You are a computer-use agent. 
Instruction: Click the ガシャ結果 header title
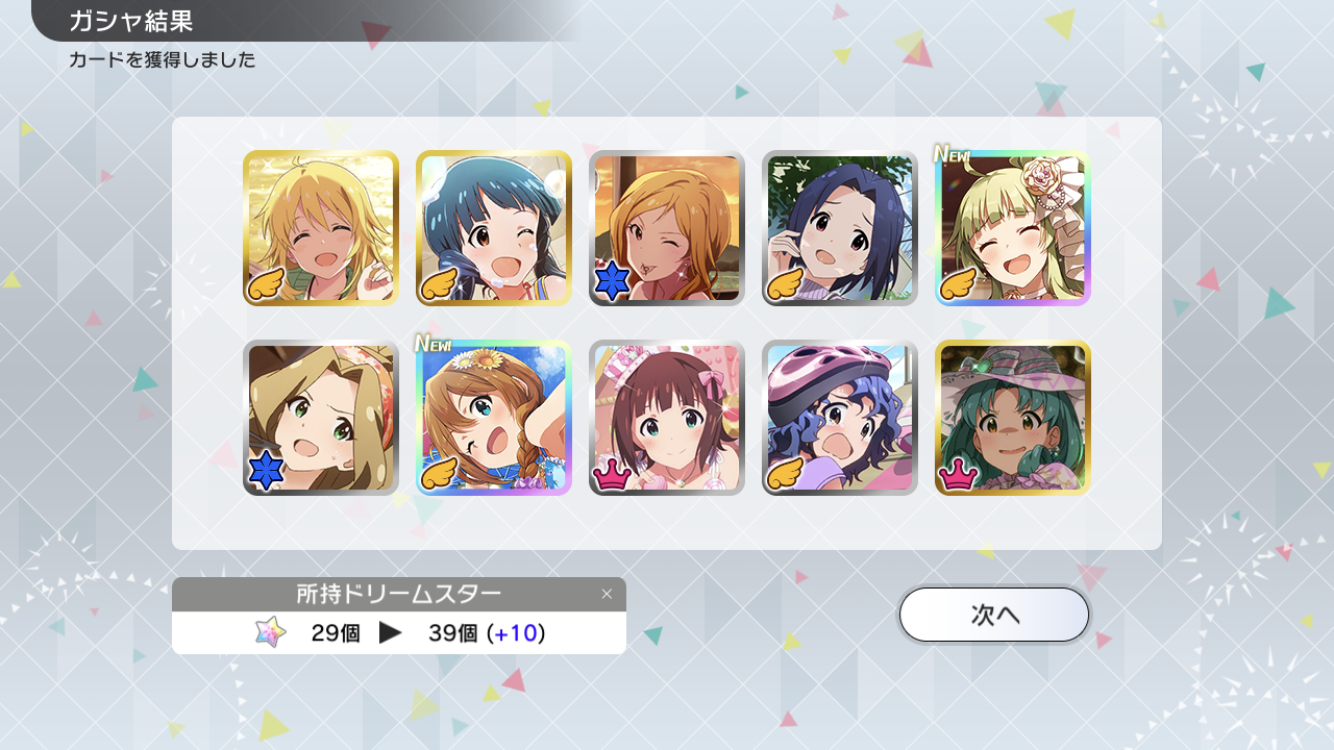pos(131,20)
